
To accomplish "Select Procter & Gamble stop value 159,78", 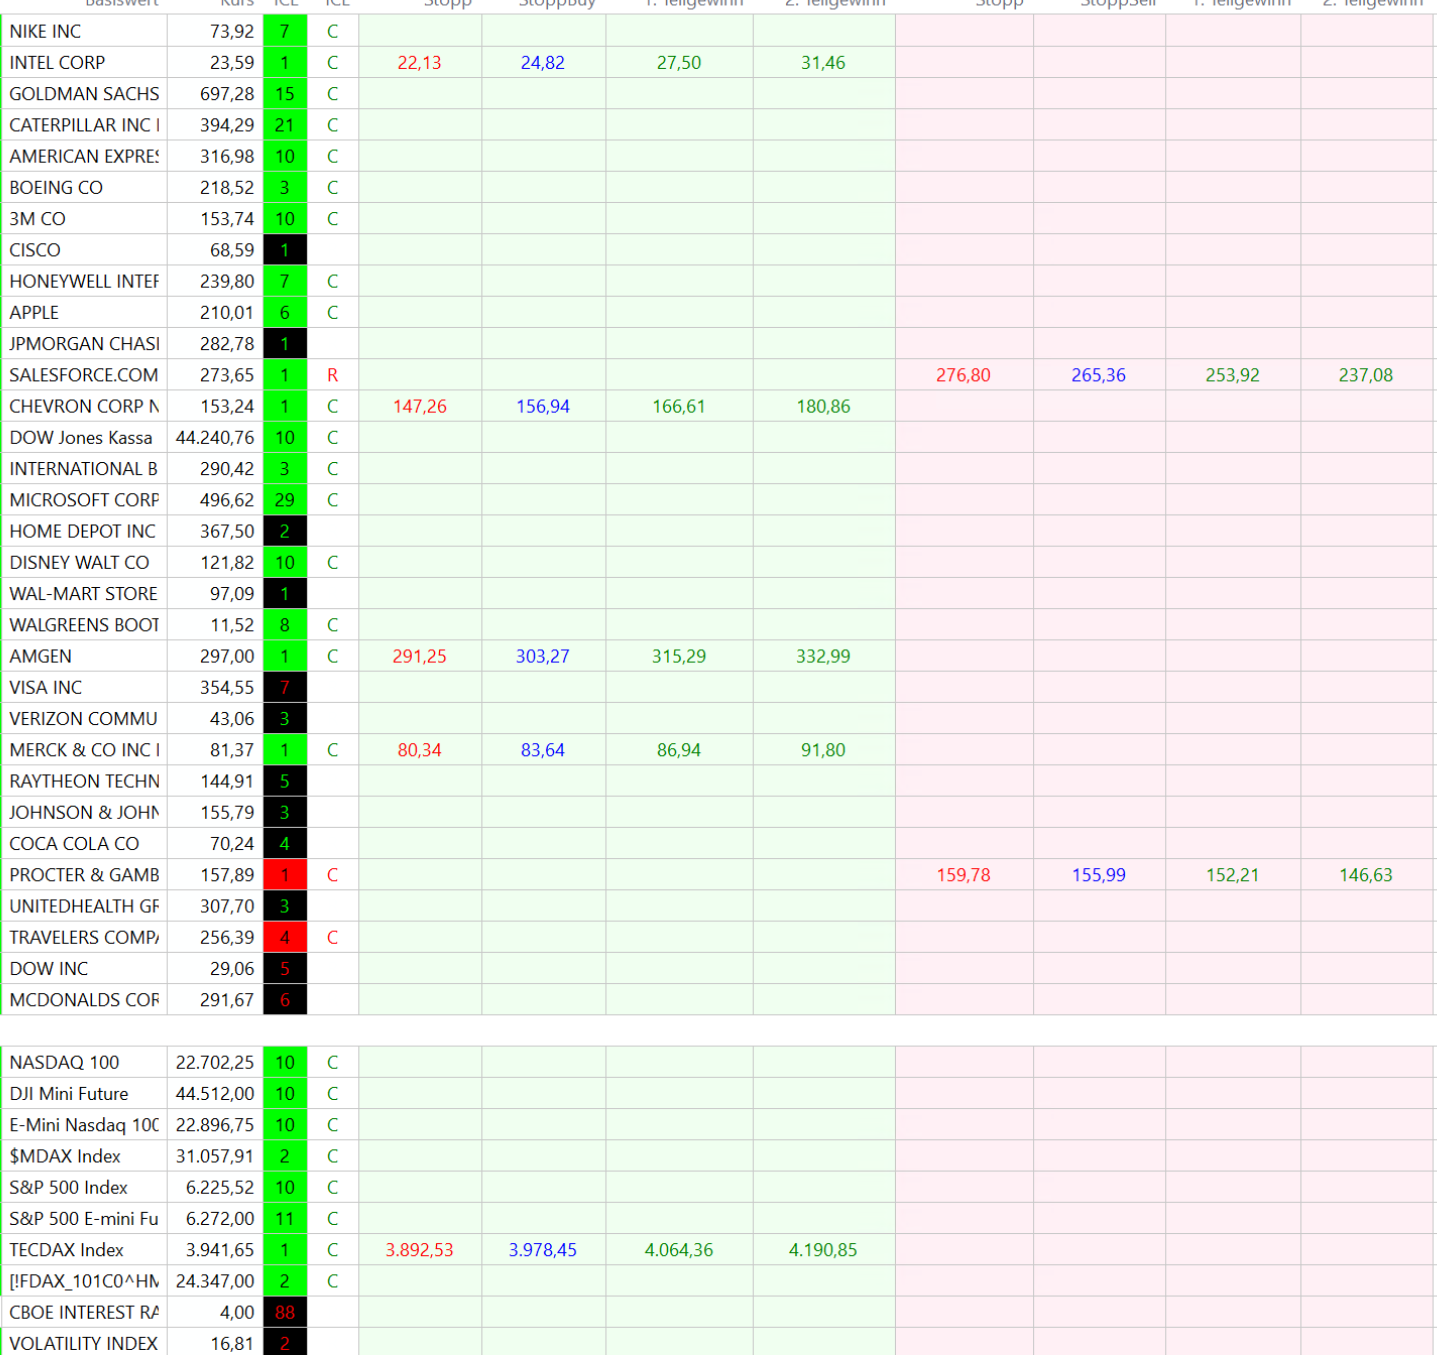I will [963, 875].
